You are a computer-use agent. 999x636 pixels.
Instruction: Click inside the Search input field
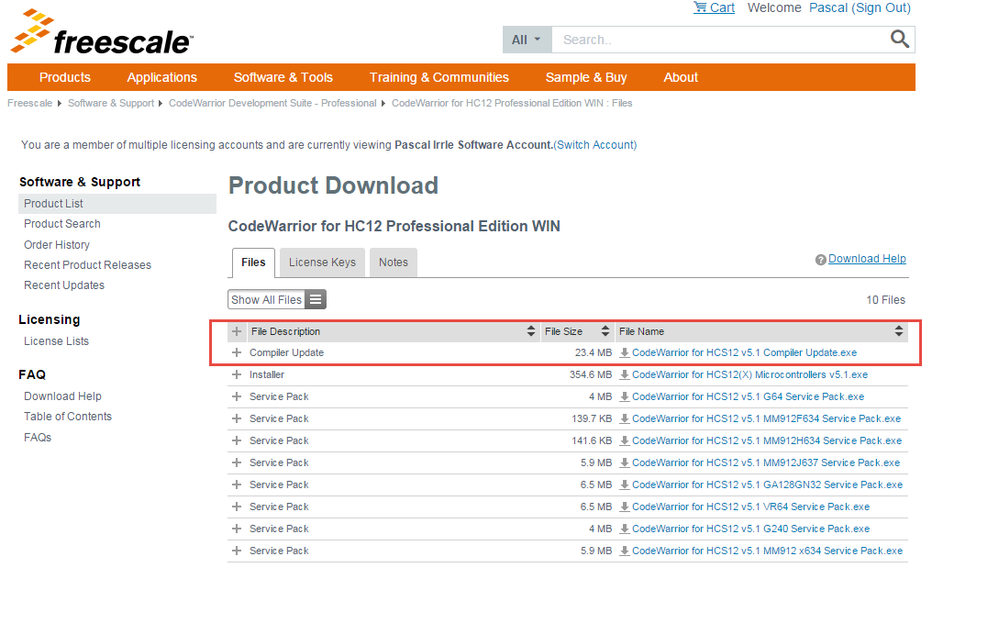pos(720,40)
